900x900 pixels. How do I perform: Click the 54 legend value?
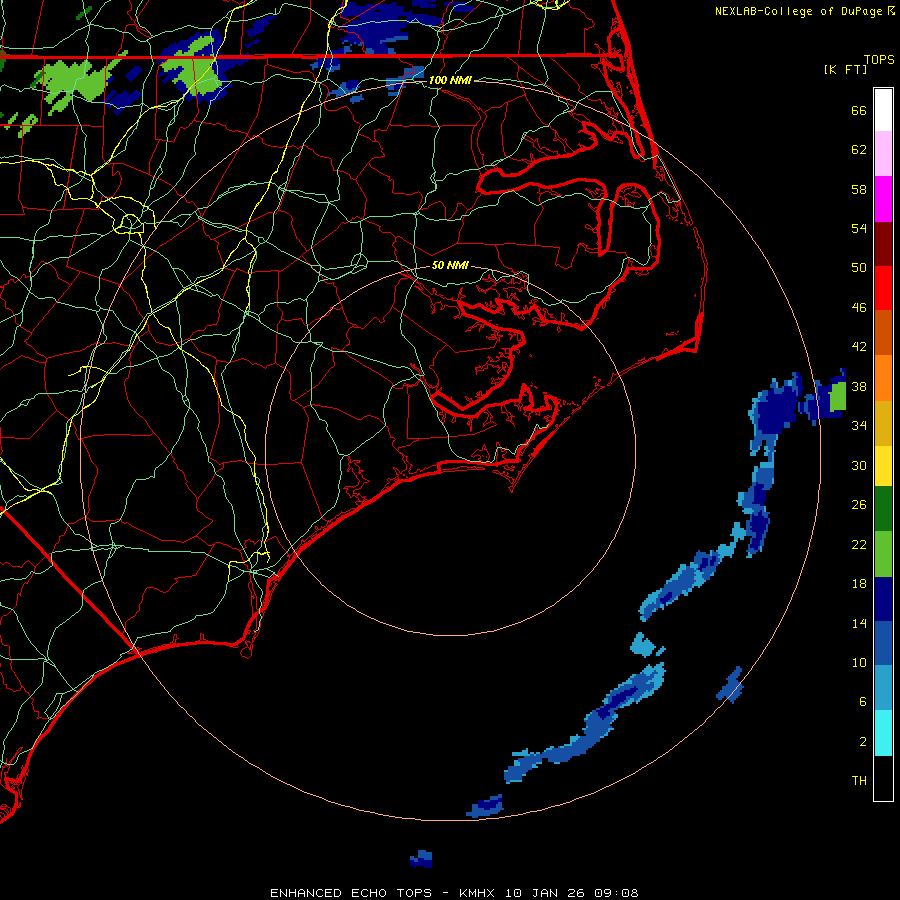click(x=859, y=228)
